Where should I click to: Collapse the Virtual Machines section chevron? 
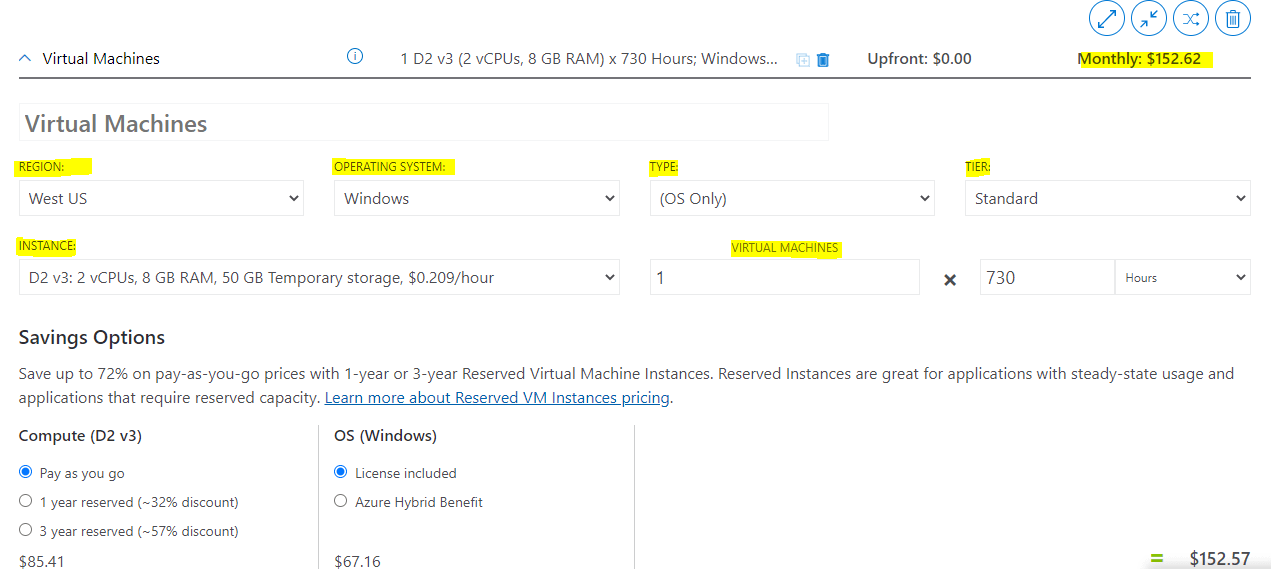pos(26,58)
